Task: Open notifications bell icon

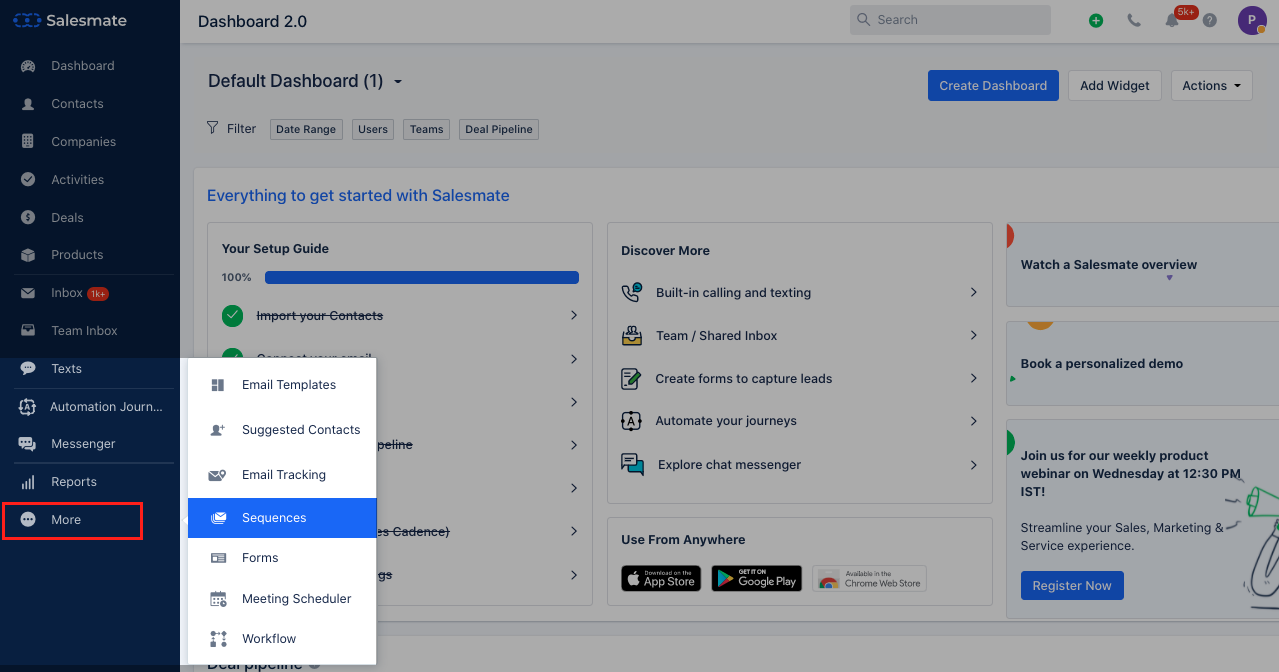Action: (x=1172, y=20)
